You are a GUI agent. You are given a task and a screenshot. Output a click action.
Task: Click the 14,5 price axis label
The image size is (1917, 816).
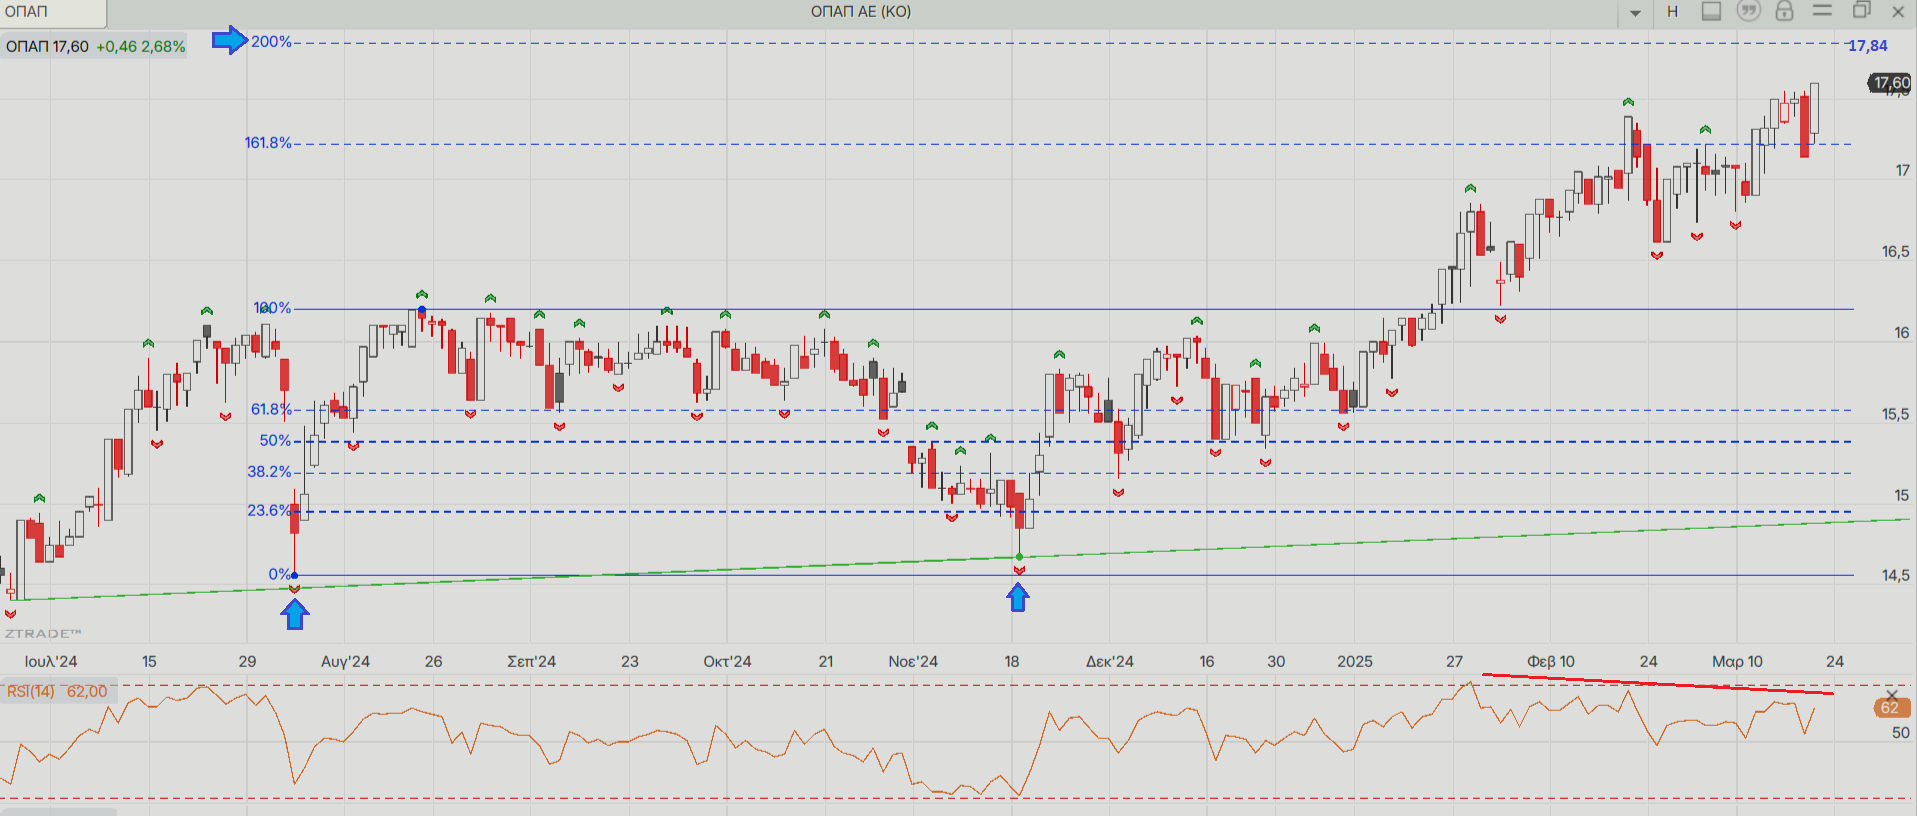1895,575
